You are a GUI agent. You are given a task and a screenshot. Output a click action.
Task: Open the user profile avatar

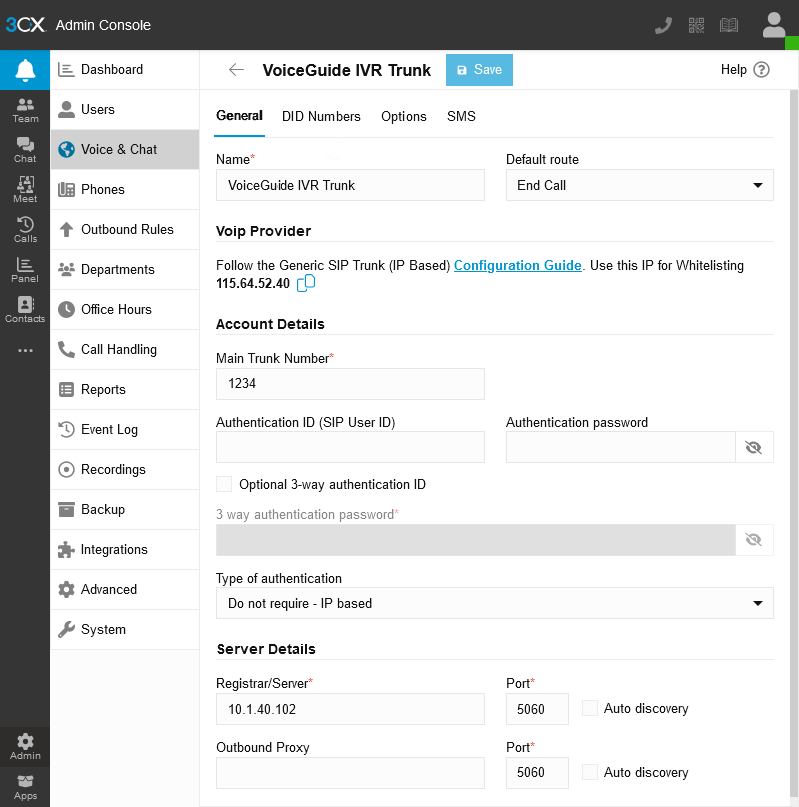(x=773, y=25)
